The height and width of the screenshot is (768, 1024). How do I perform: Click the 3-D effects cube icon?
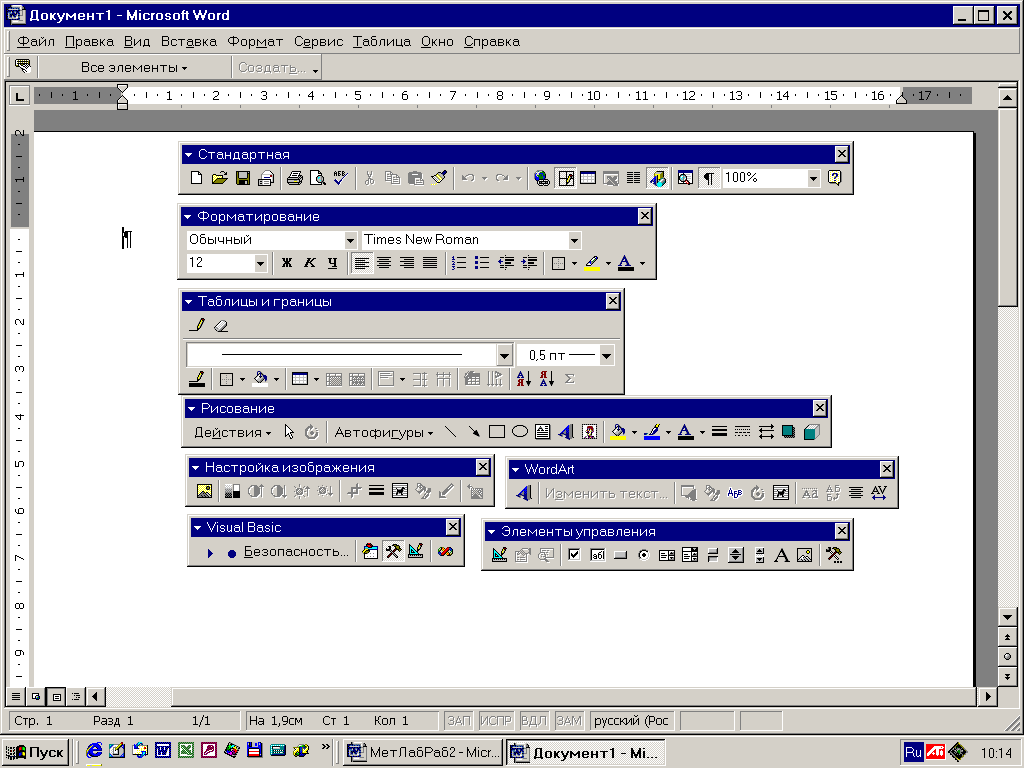pos(812,432)
